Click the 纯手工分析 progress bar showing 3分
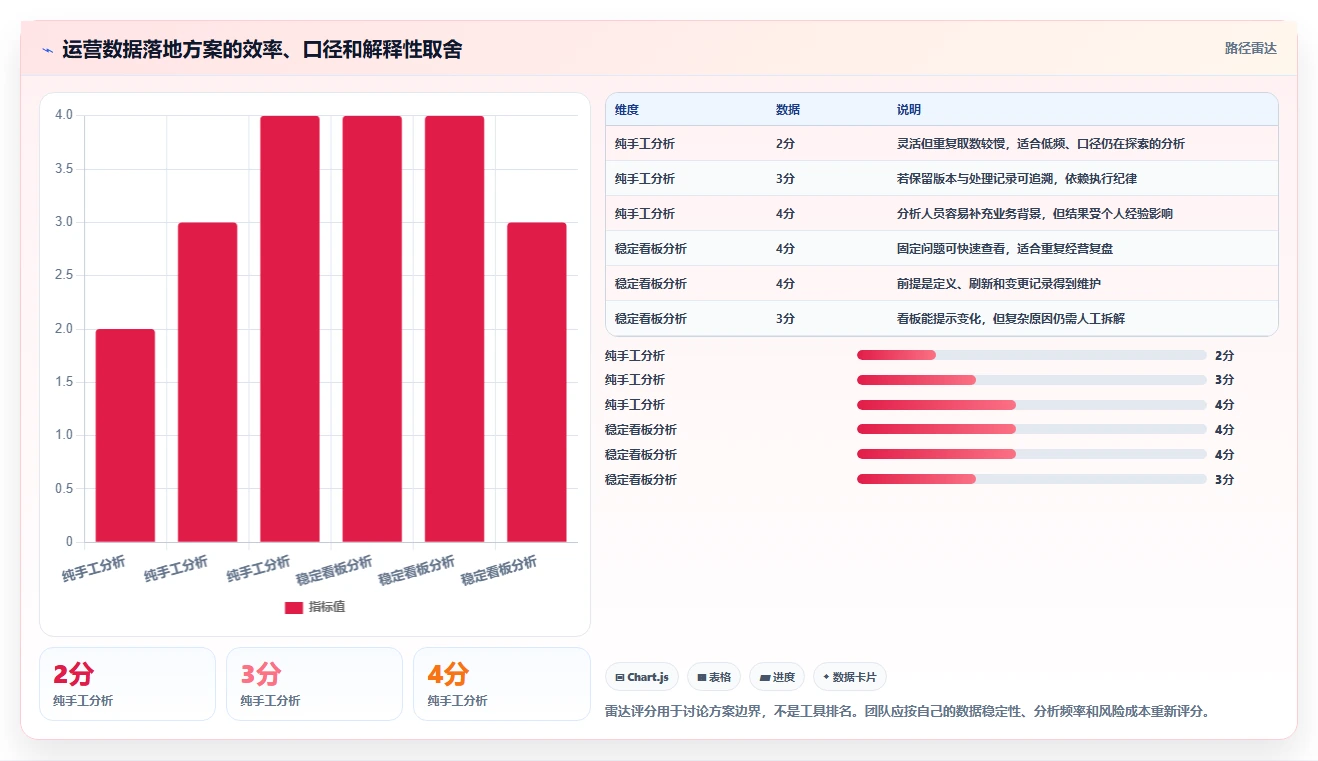Screen dimensions: 1318x761 point(1032,380)
